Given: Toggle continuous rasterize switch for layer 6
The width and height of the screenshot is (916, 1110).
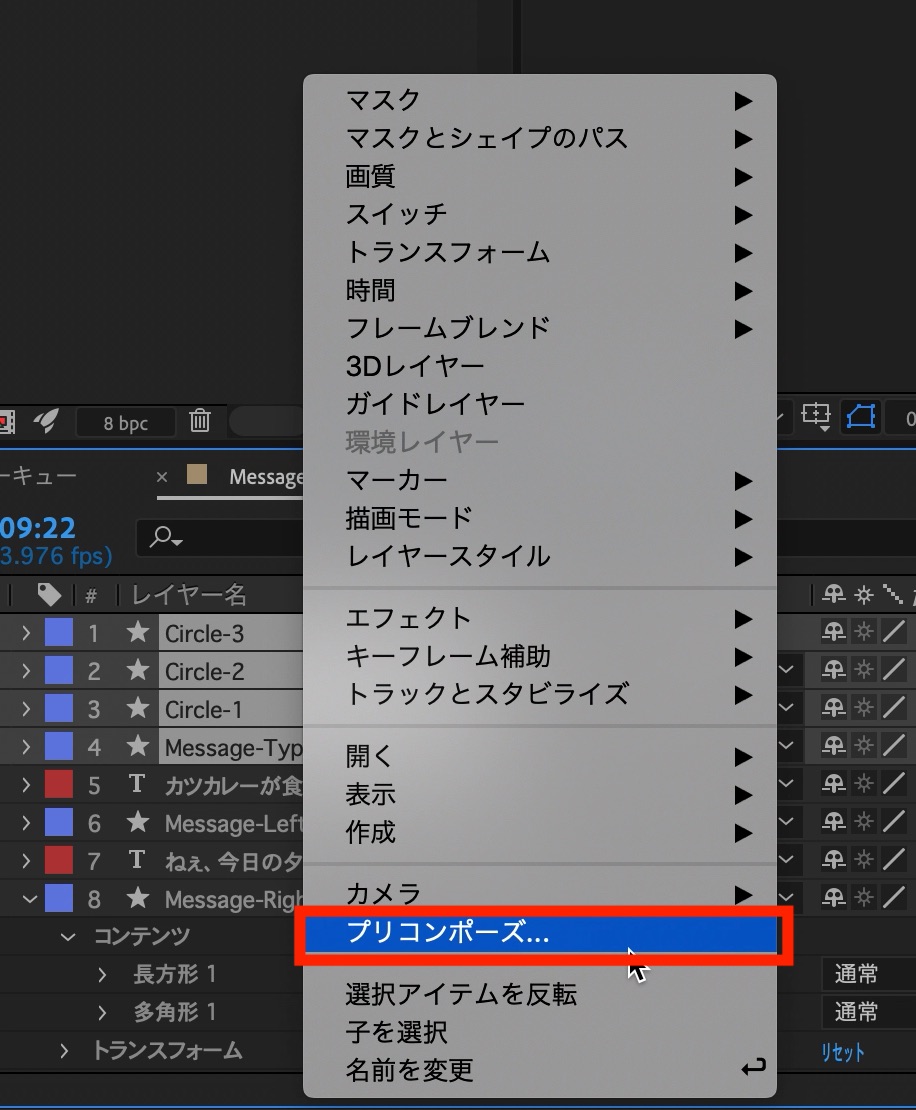Looking at the screenshot, I should coord(864,822).
